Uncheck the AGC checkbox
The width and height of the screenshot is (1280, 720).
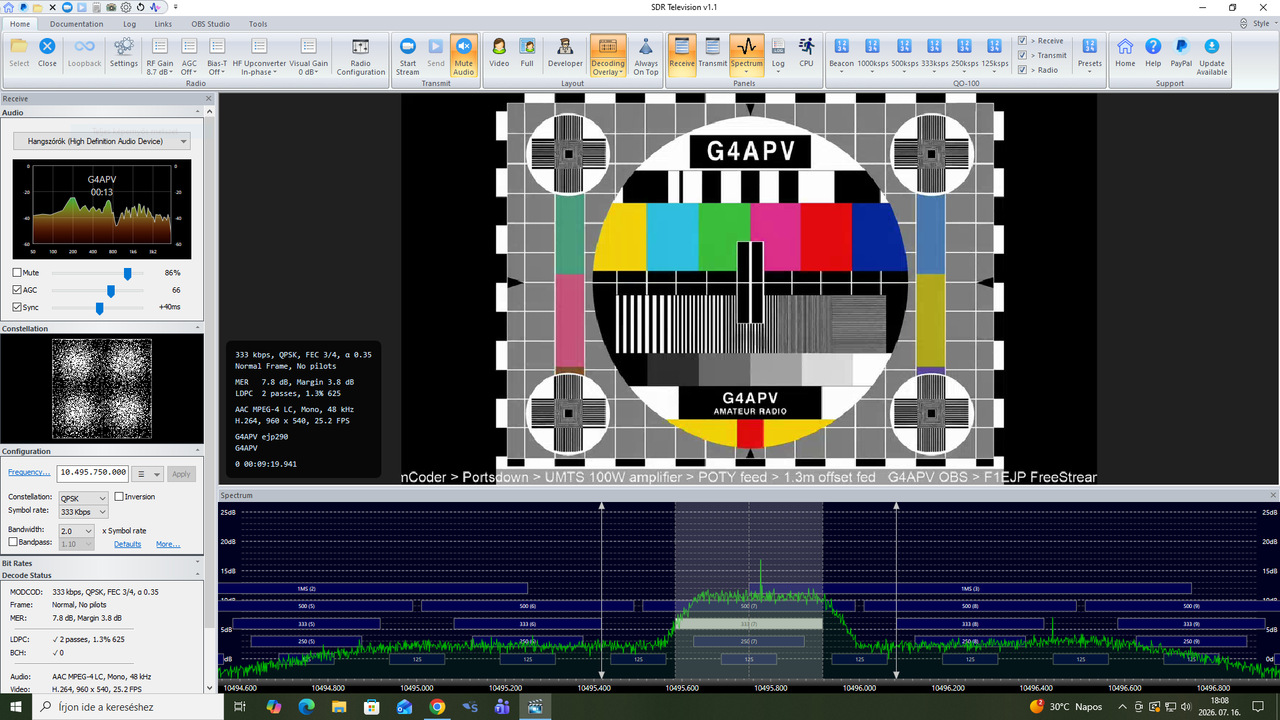tap(17, 290)
